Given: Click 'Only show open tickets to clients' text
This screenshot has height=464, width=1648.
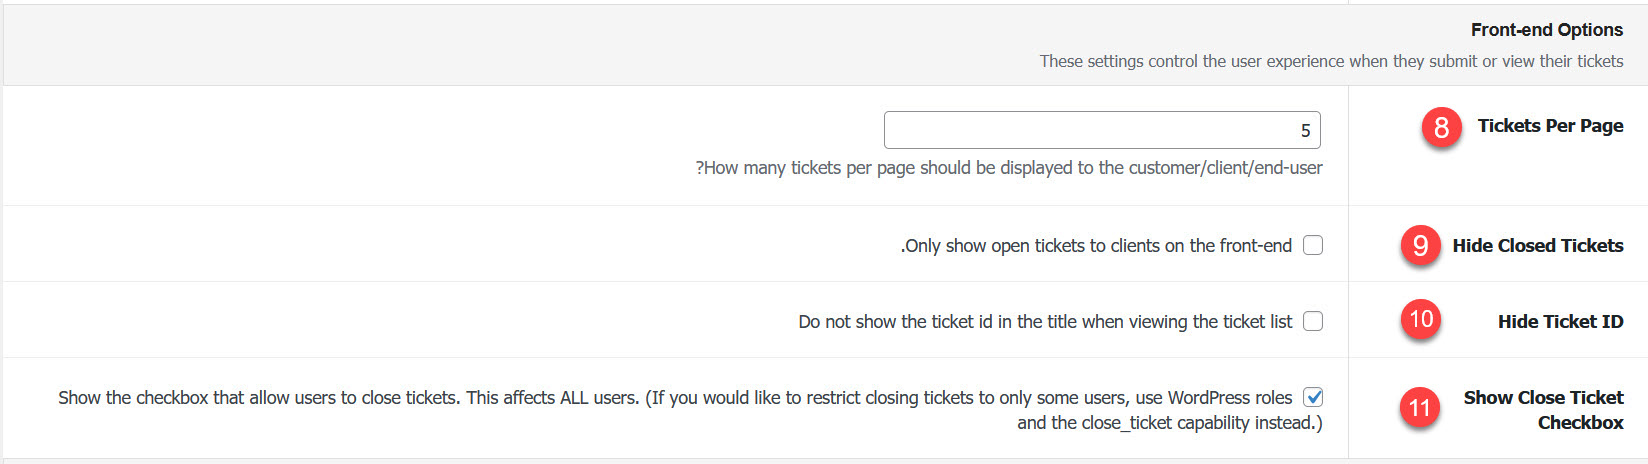Looking at the screenshot, I should (1096, 246).
